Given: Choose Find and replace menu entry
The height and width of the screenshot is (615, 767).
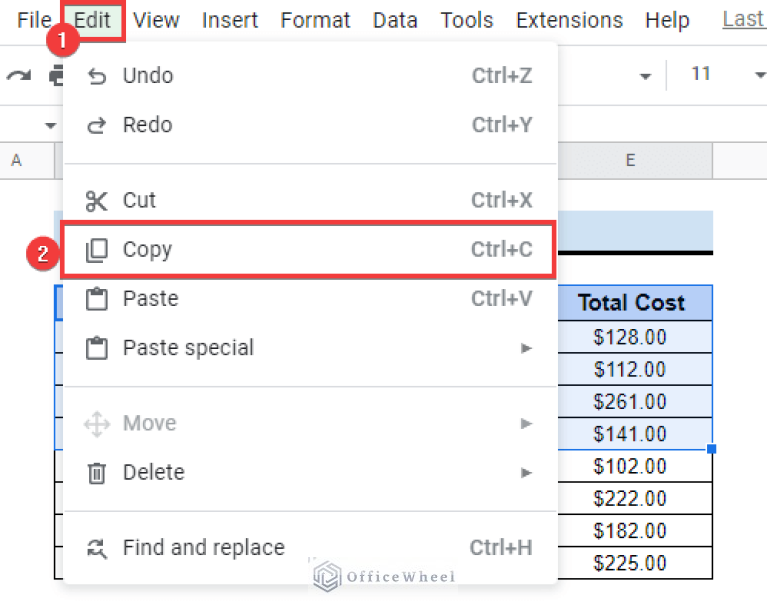Looking at the screenshot, I should 311,548.
